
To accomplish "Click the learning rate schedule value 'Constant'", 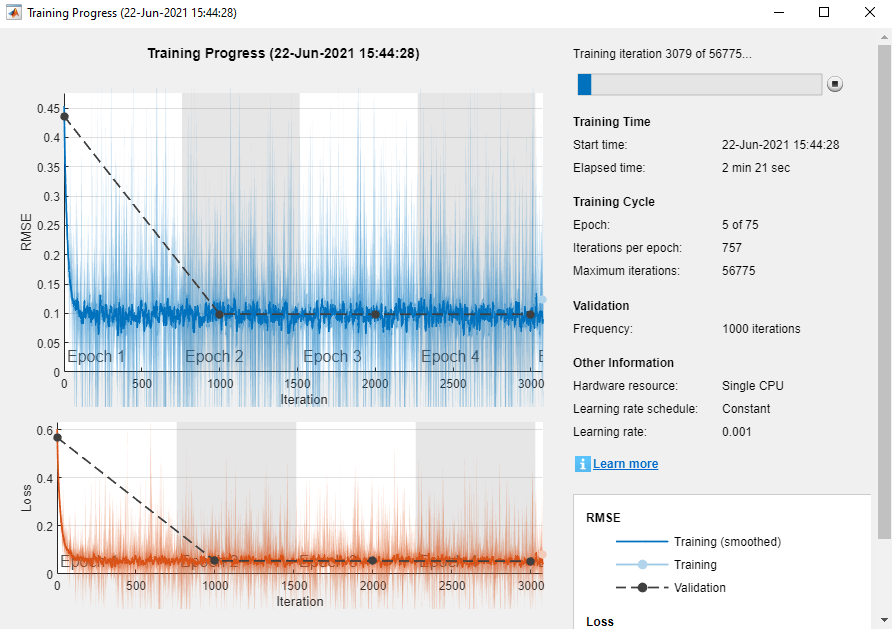I will tap(746, 409).
